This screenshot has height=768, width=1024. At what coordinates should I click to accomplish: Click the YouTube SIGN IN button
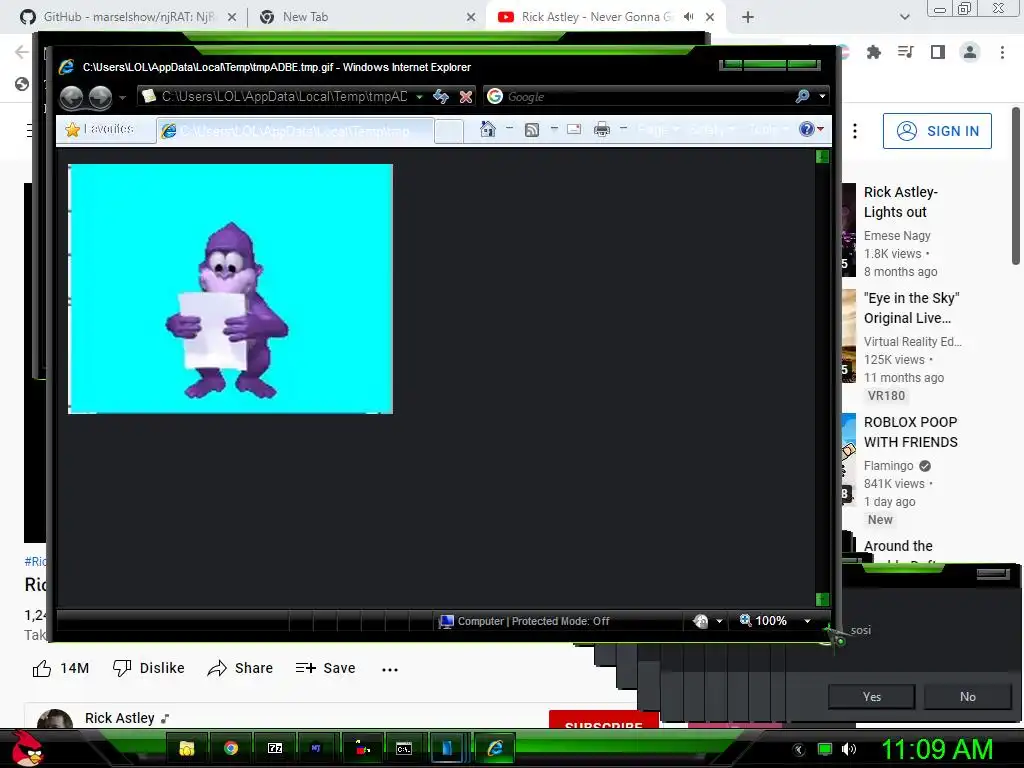pos(937,131)
